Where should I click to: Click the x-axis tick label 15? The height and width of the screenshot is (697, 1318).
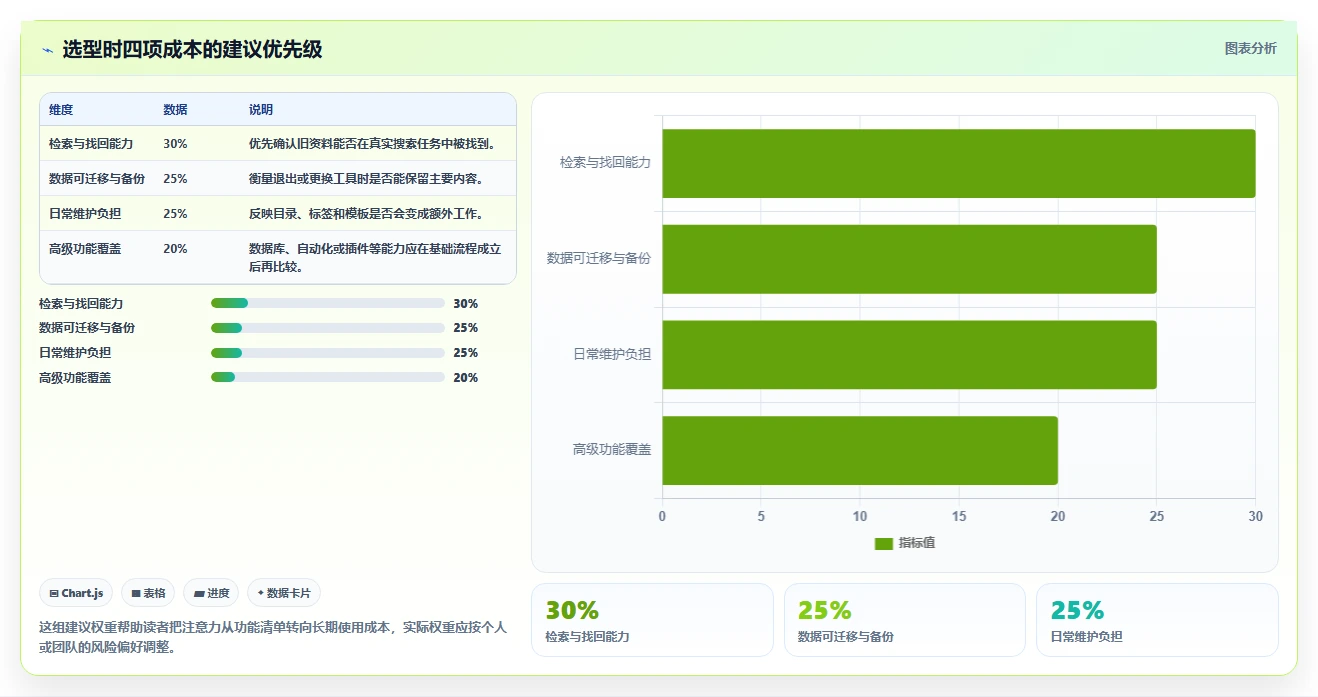[959, 517]
